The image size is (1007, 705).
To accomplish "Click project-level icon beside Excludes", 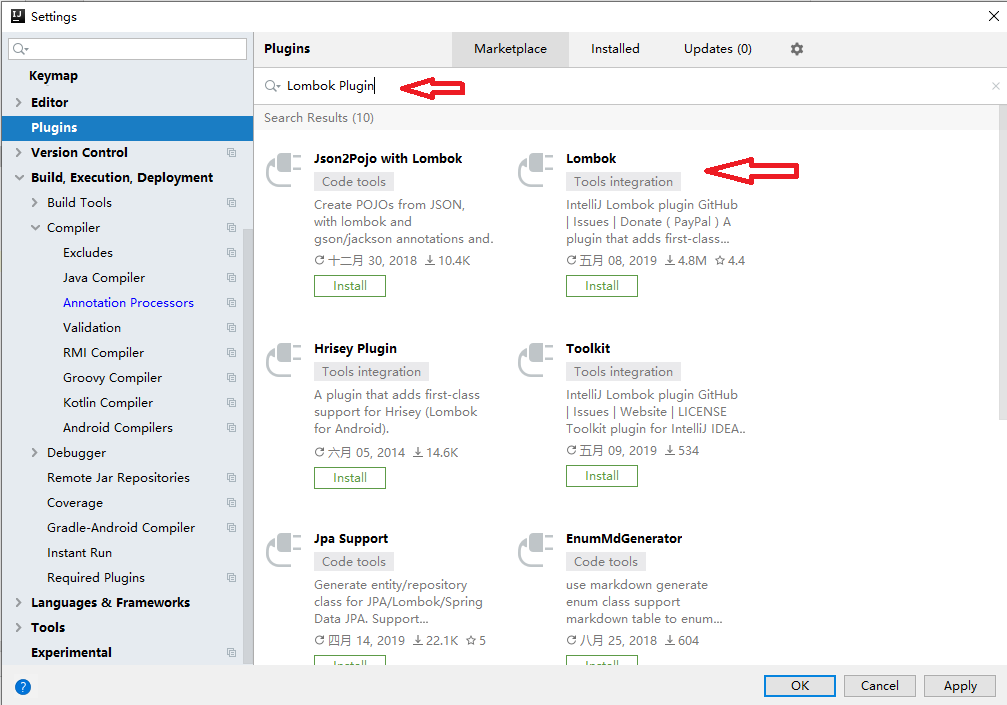I will (231, 253).
